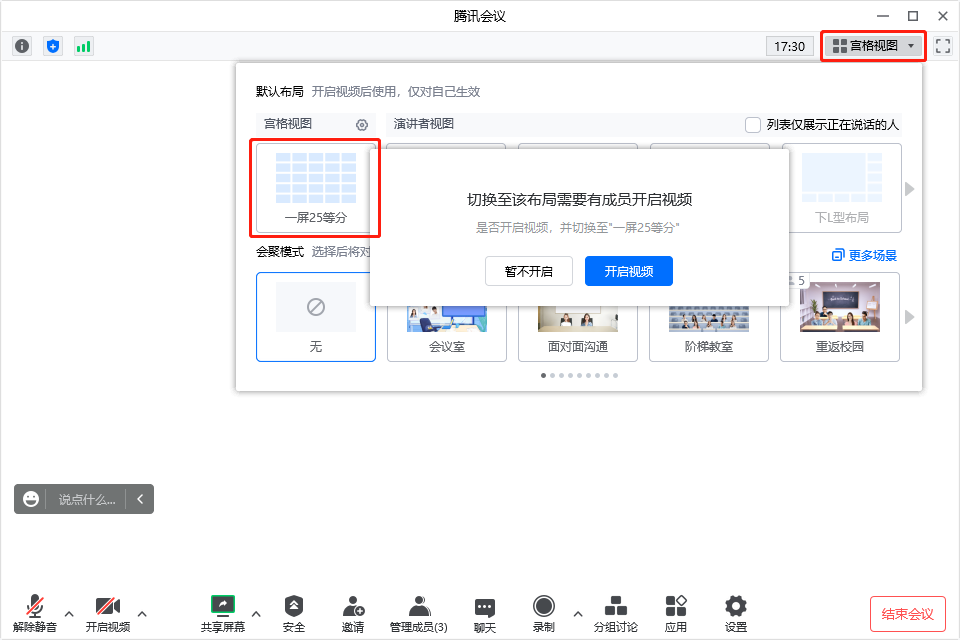Open 邀请 invite dialog

[353, 614]
